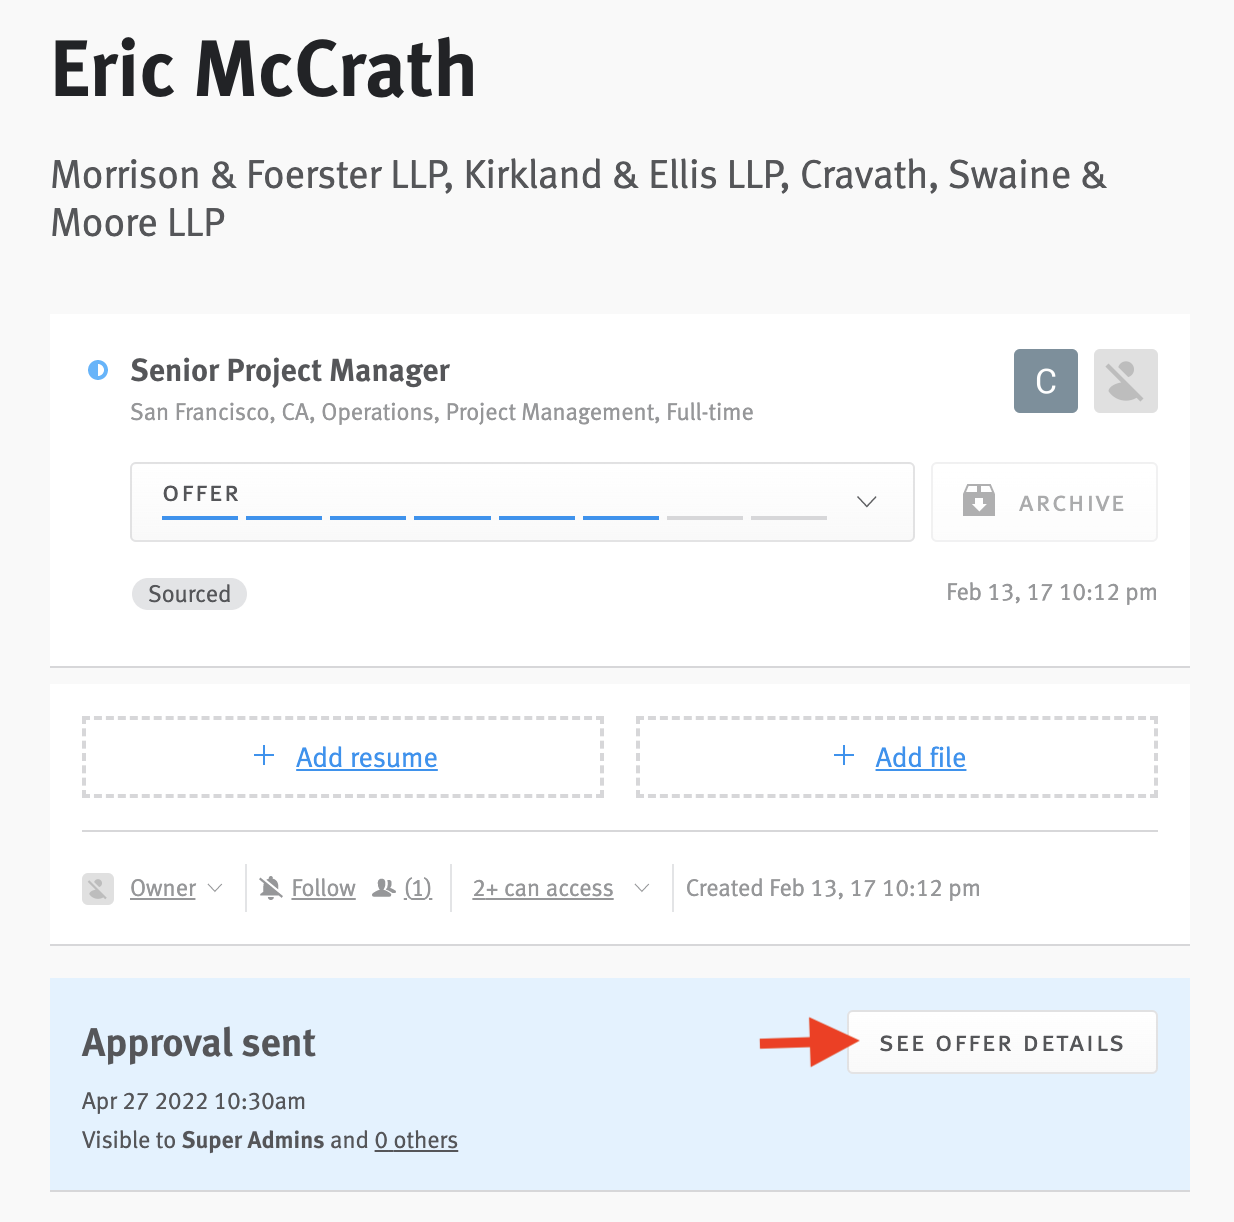Toggle Follow for this candidate
This screenshot has height=1222, width=1234.
[322, 887]
